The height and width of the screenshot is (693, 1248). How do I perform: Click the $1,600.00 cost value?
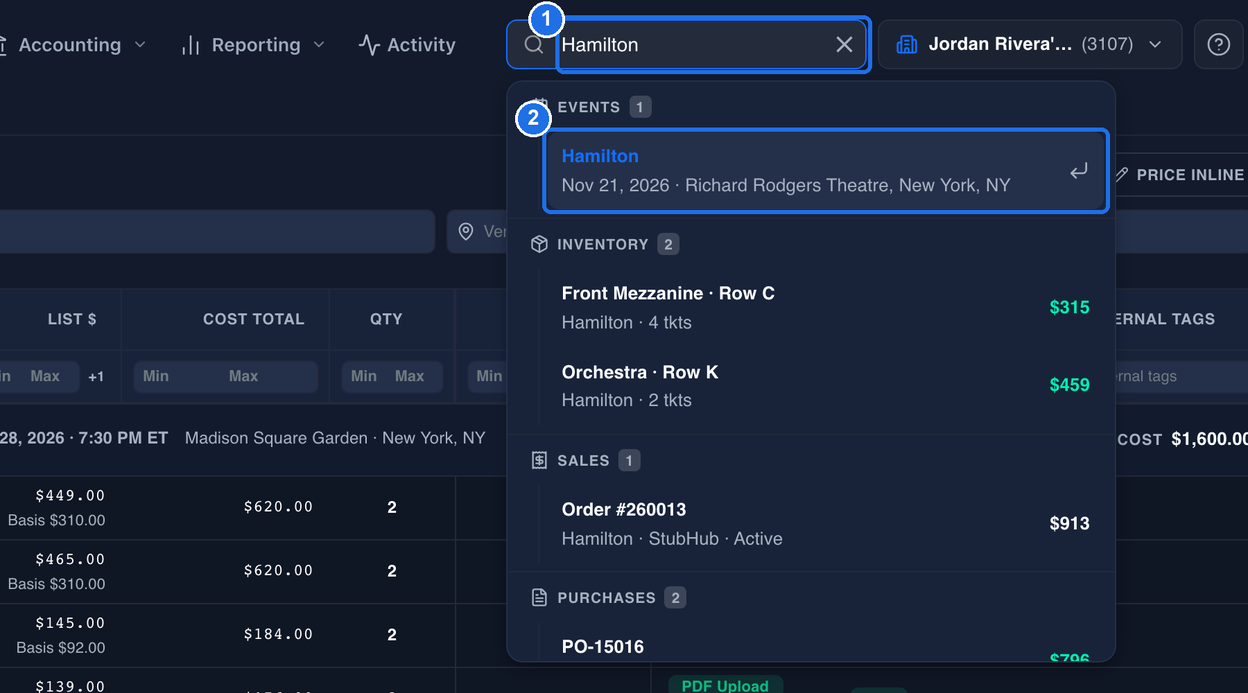pyautogui.click(x=1210, y=439)
